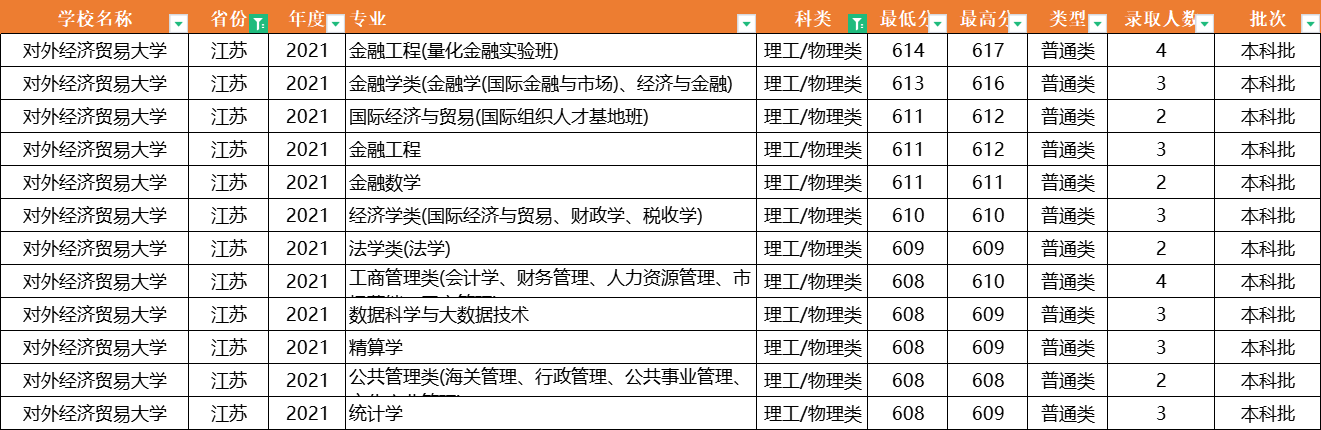Click the 理工/物理类 cell in 经济学类 row
The height and width of the screenshot is (430, 1321).
(812, 216)
